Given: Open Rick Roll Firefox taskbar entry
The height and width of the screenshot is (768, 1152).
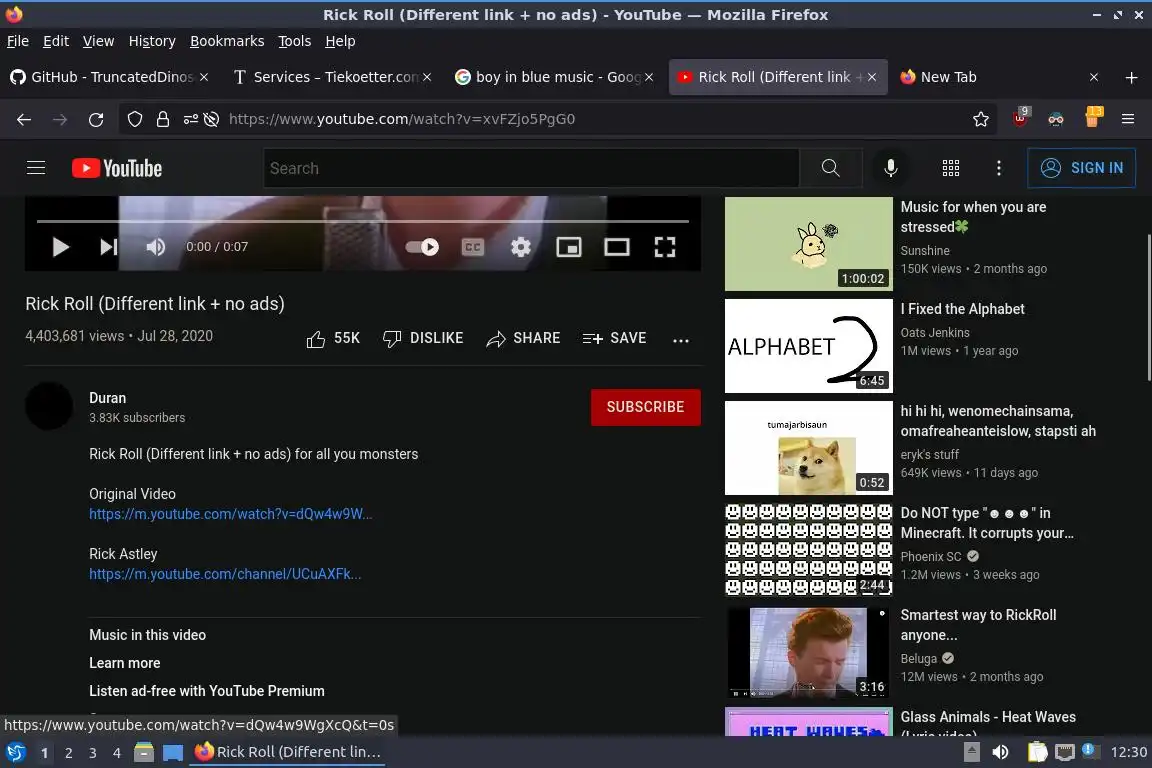Looking at the screenshot, I should (x=287, y=752).
